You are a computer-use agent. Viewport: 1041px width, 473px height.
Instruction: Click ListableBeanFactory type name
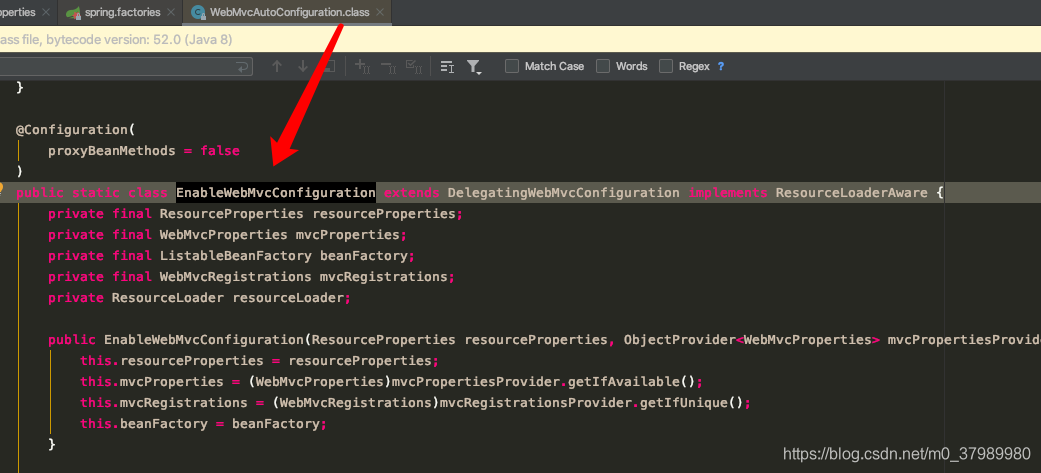point(236,256)
